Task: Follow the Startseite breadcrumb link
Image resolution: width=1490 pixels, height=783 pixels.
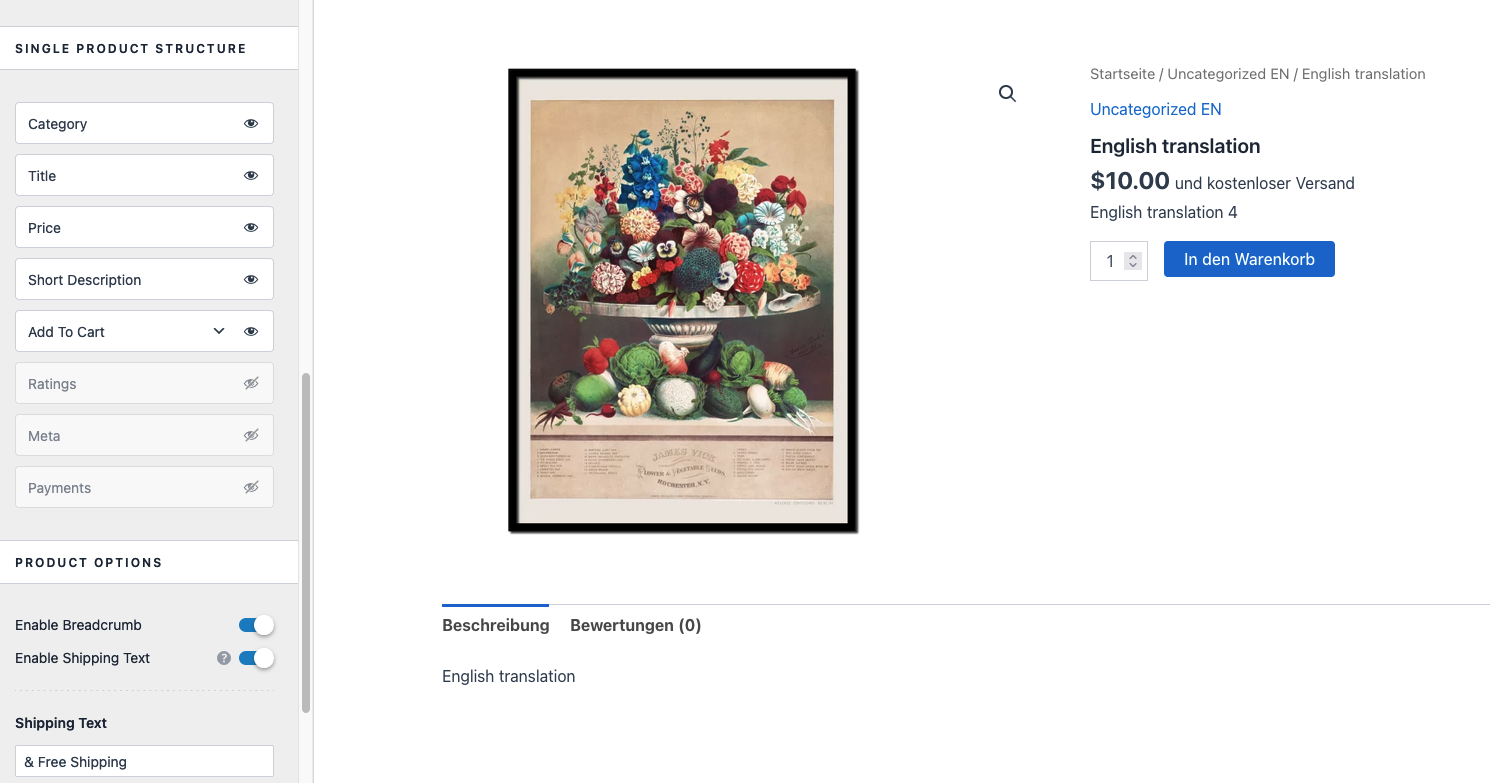Action: coord(1122,74)
